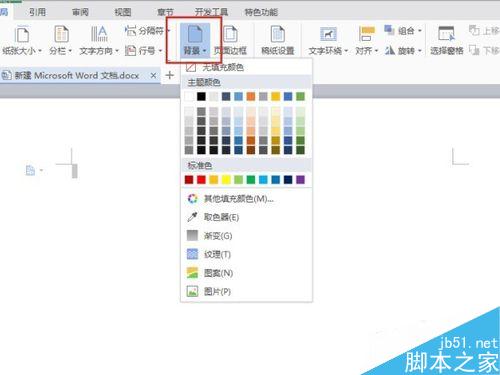
Task: Click the 图案 pattern icon
Action: coord(192,273)
